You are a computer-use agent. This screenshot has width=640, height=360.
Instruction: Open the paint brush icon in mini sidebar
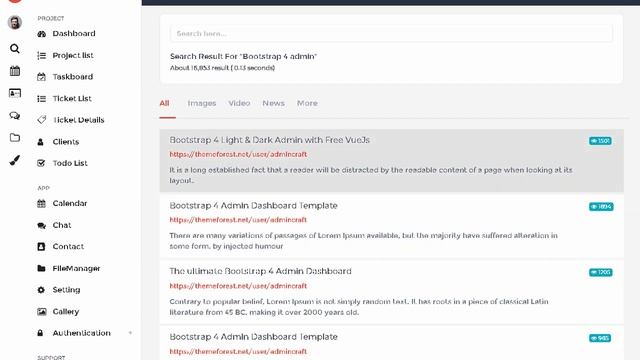(15, 160)
